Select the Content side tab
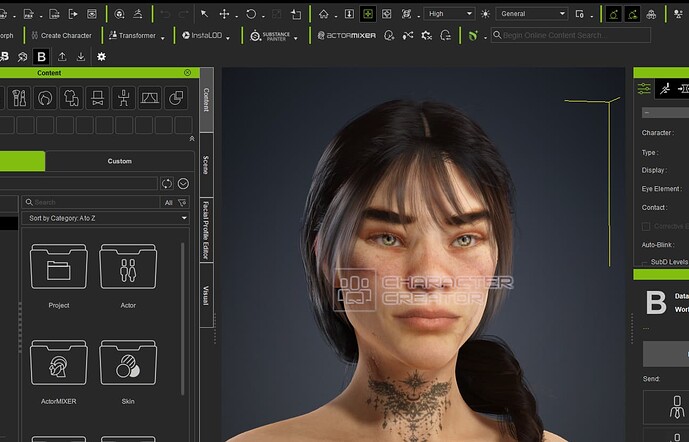This screenshot has width=689, height=442. click(206, 100)
